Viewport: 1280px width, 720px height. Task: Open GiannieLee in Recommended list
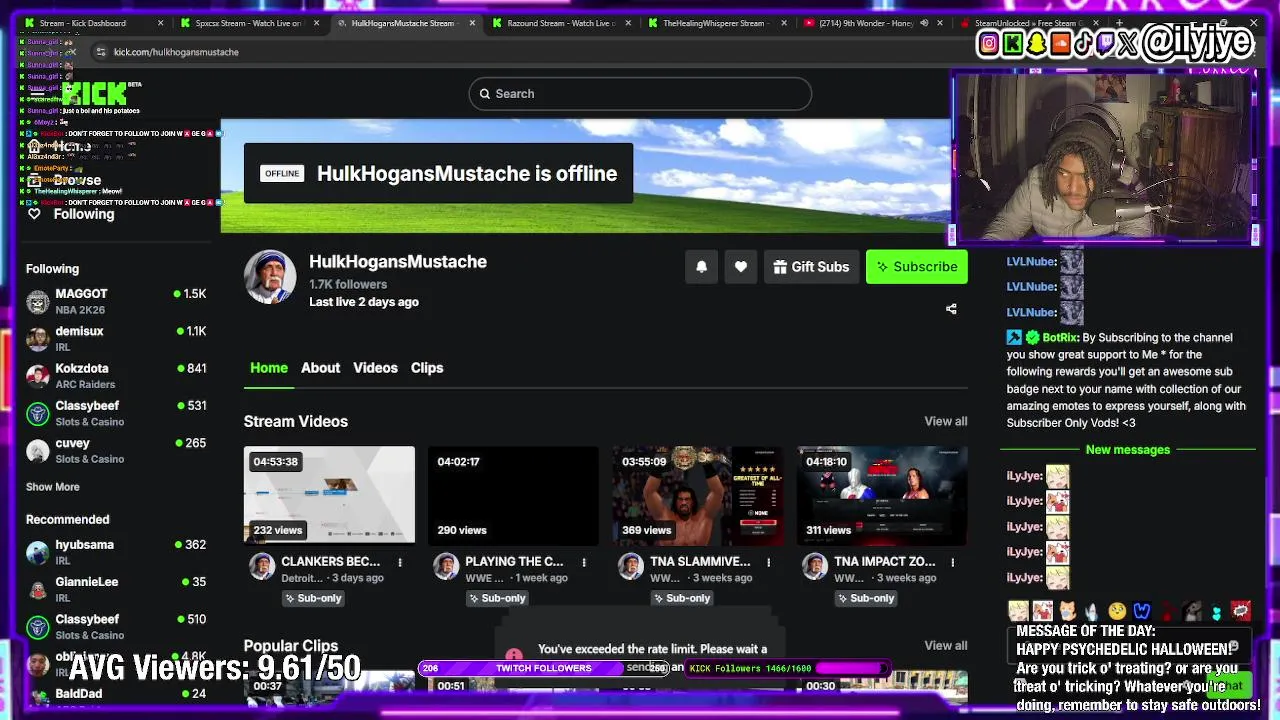pos(116,590)
